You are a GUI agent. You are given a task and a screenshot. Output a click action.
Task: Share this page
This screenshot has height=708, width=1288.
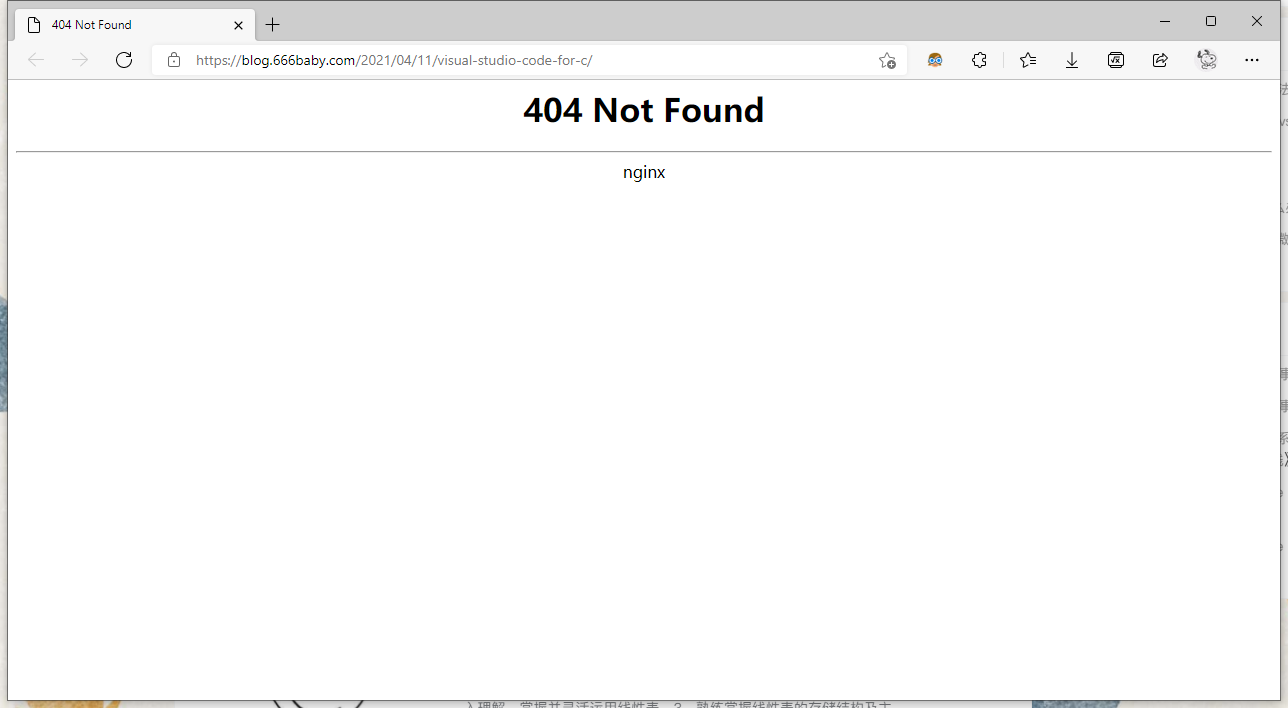click(1160, 60)
